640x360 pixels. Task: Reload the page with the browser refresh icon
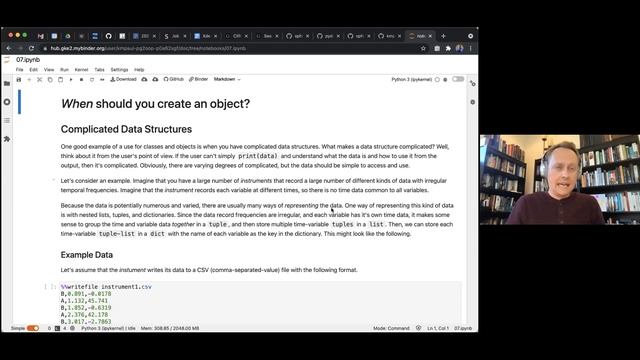coord(31,48)
